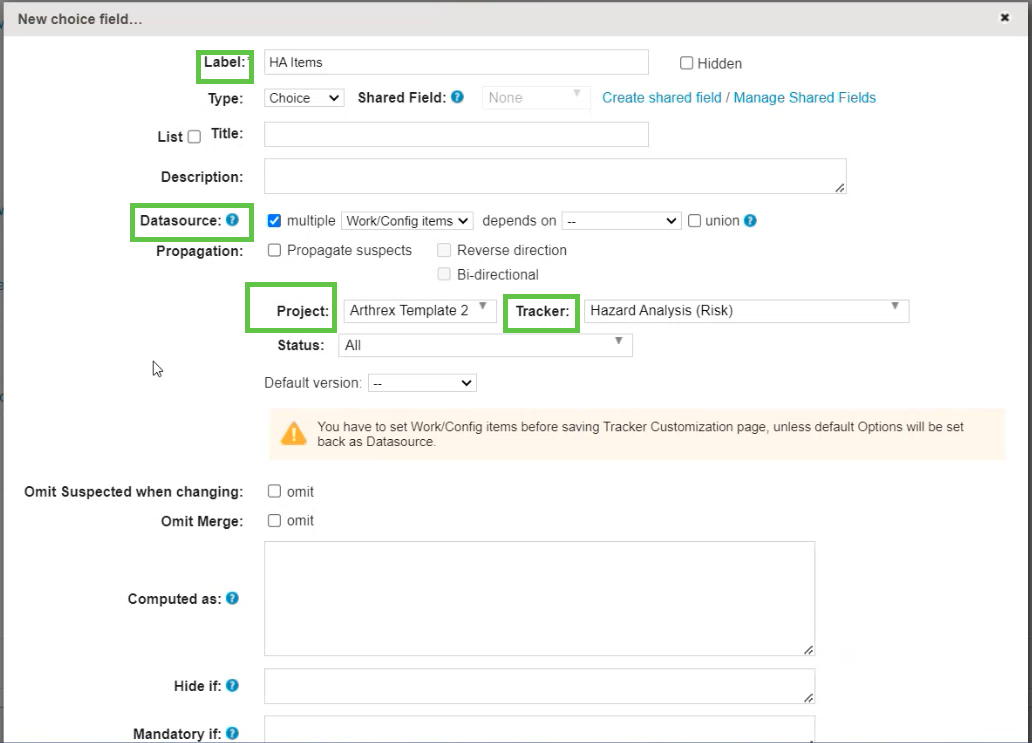Screen dimensions: 1032x743
Task: Open the Project dropdown Arthrex Template 2
Action: [419, 310]
